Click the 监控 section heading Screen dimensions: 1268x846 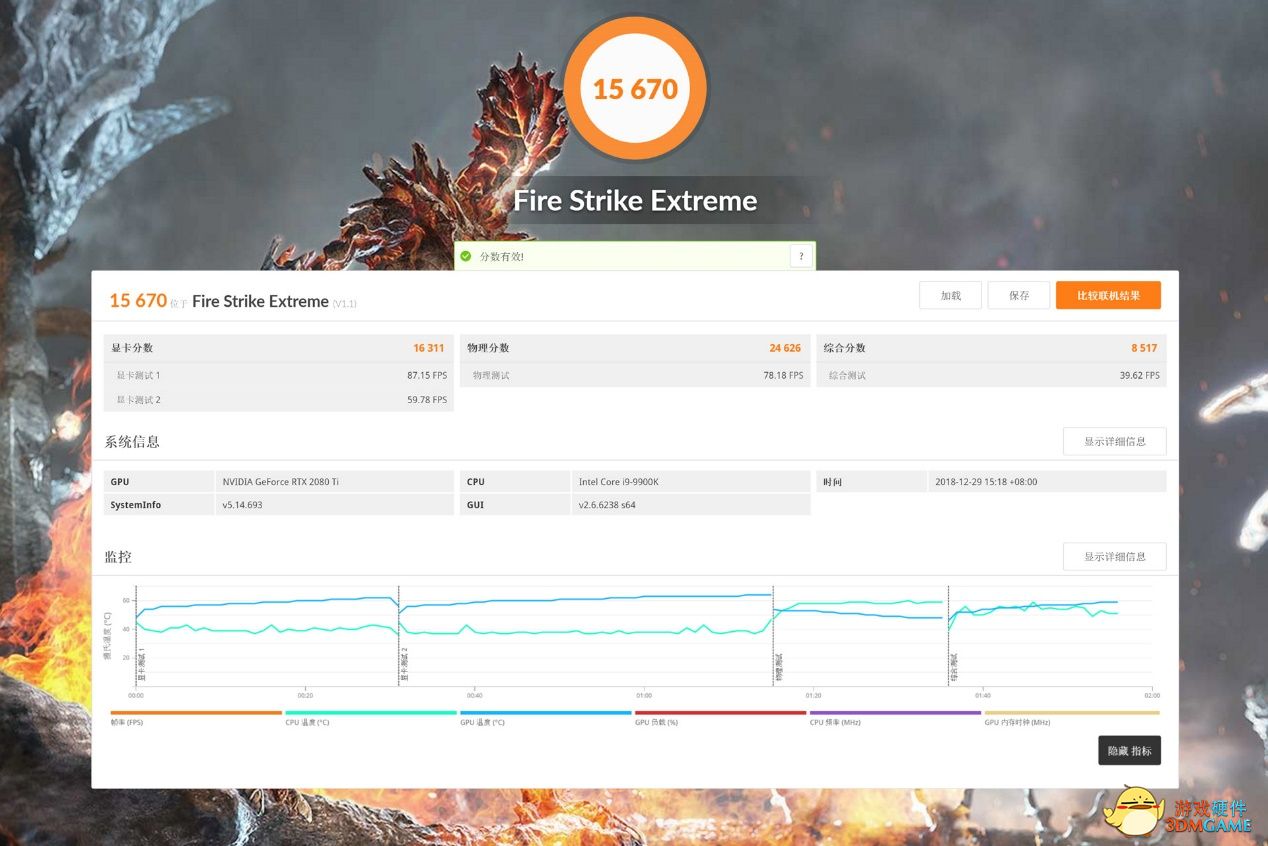[118, 556]
